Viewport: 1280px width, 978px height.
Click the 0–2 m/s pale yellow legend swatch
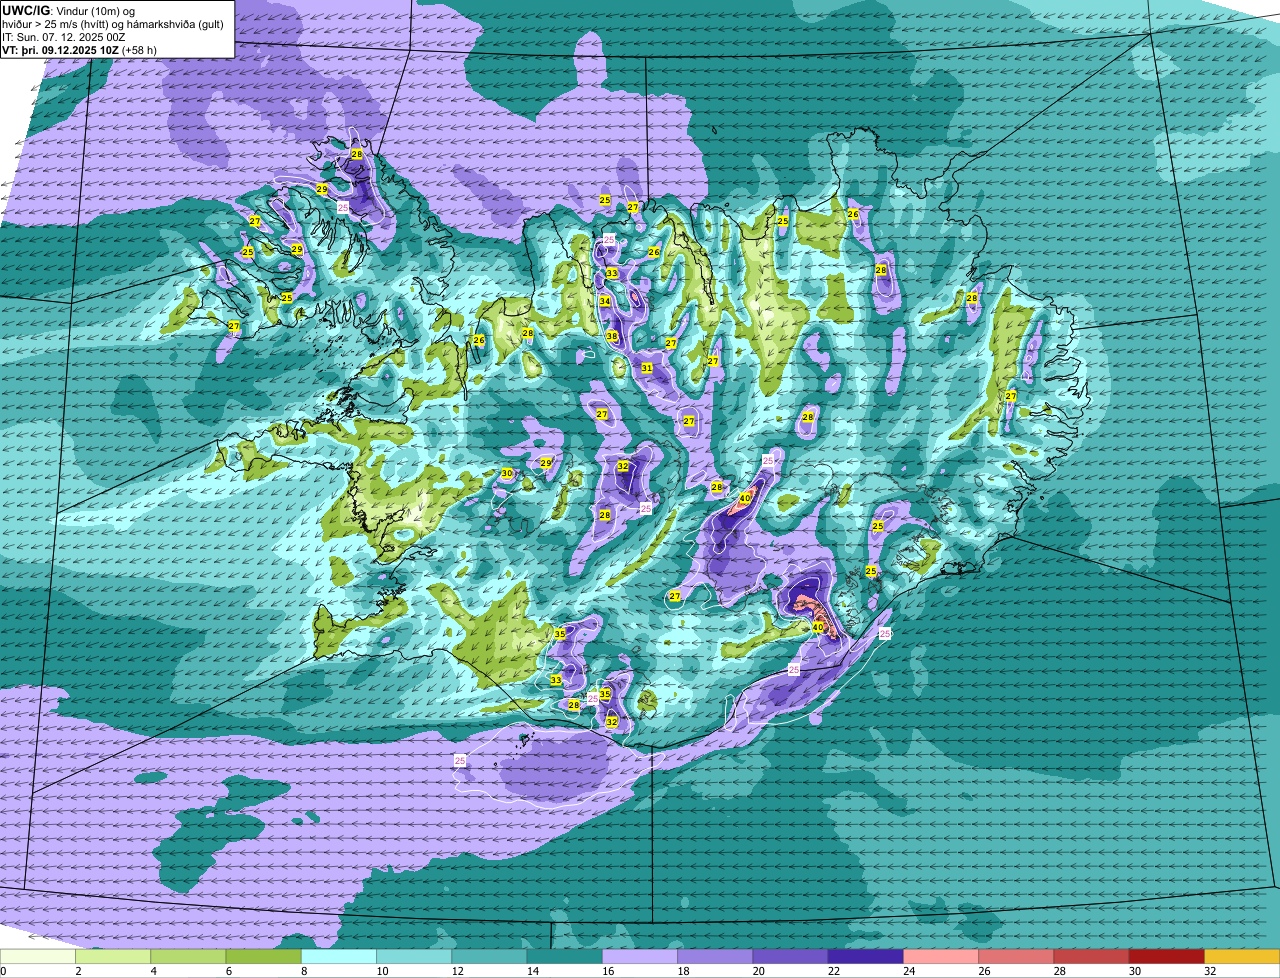tap(38, 957)
